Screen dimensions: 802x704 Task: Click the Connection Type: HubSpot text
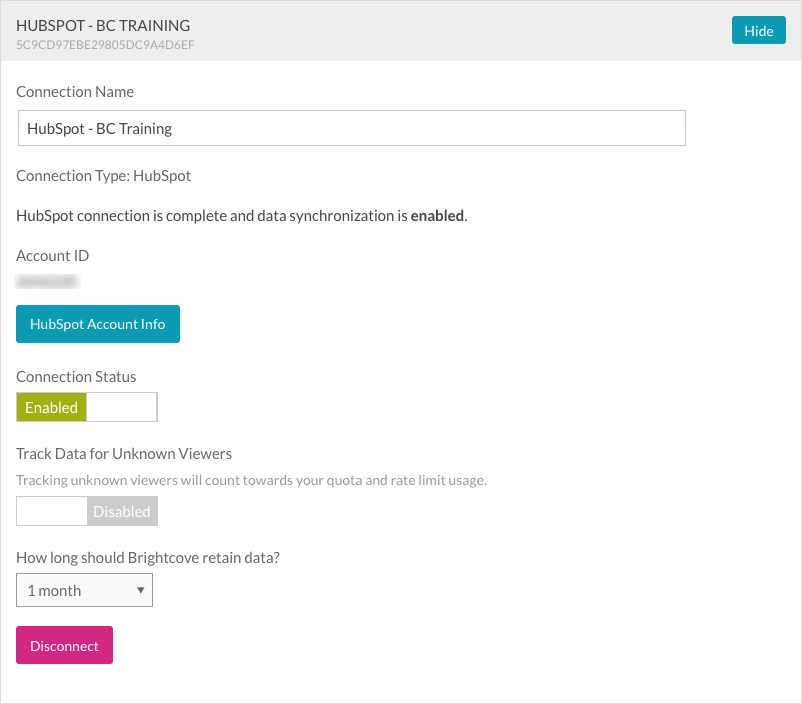104,176
